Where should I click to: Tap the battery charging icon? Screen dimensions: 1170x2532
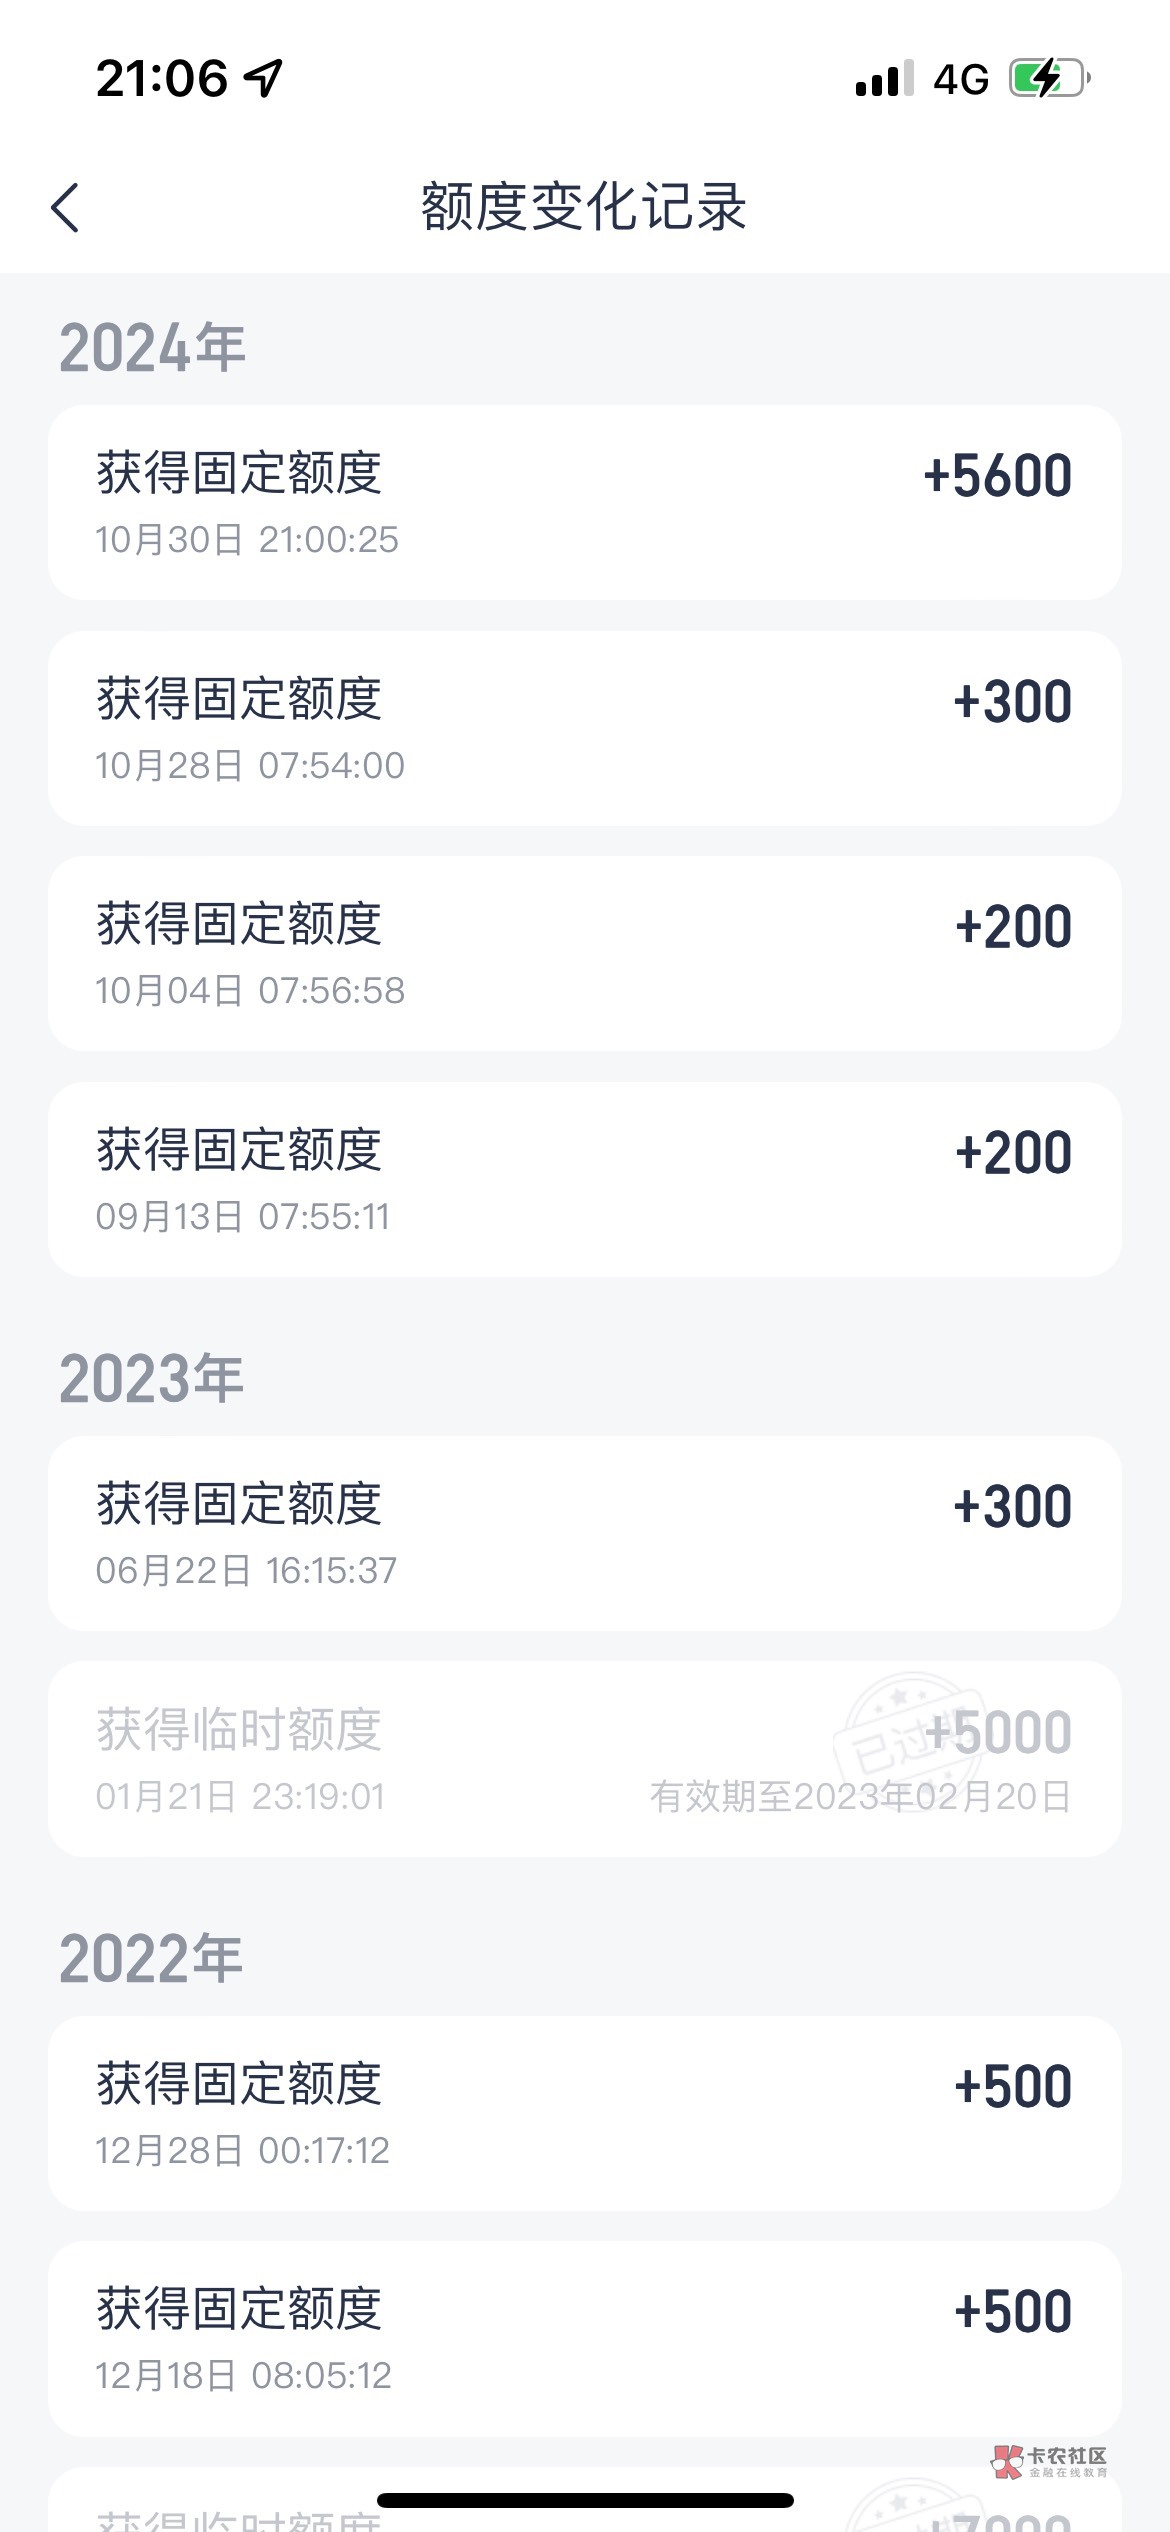1049,78
